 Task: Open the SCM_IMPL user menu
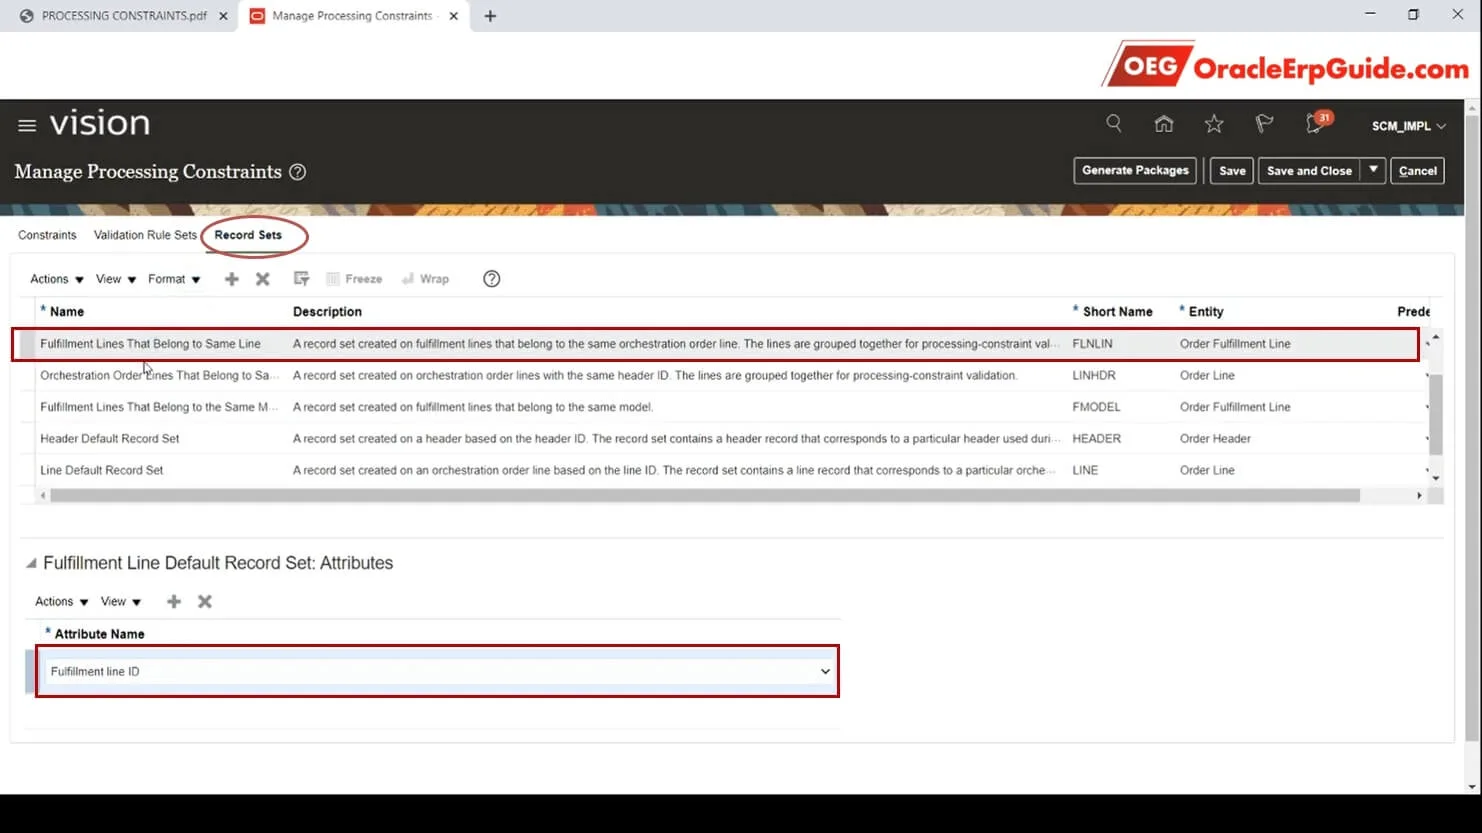(1408, 126)
